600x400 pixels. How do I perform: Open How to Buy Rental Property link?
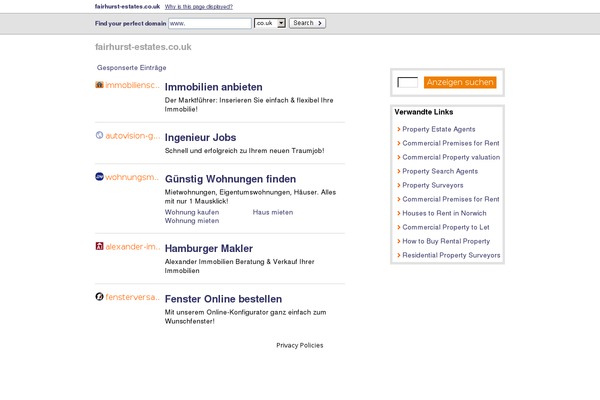point(446,241)
